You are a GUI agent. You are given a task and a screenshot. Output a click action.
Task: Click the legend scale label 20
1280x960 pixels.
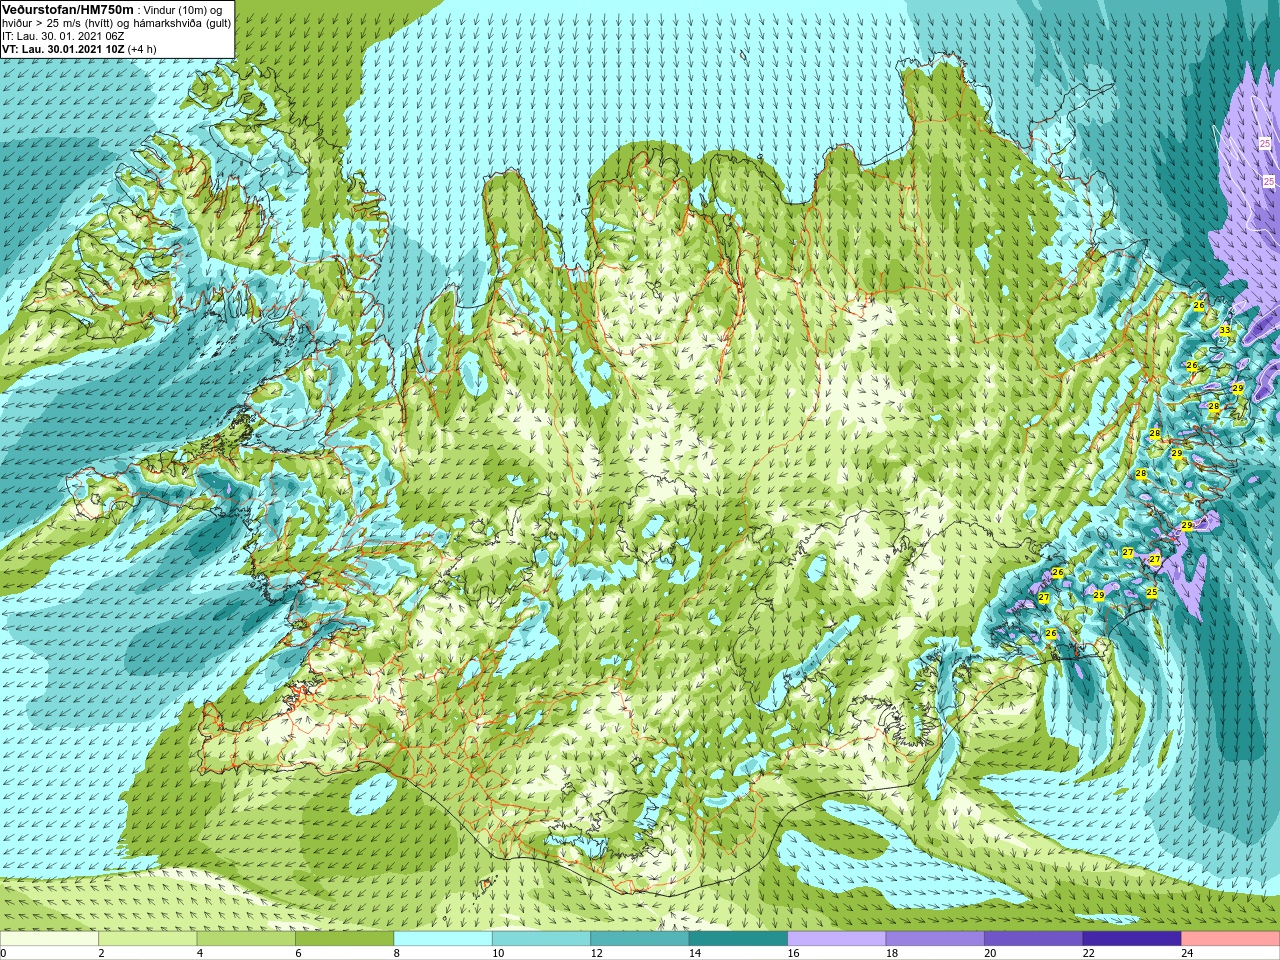point(990,954)
